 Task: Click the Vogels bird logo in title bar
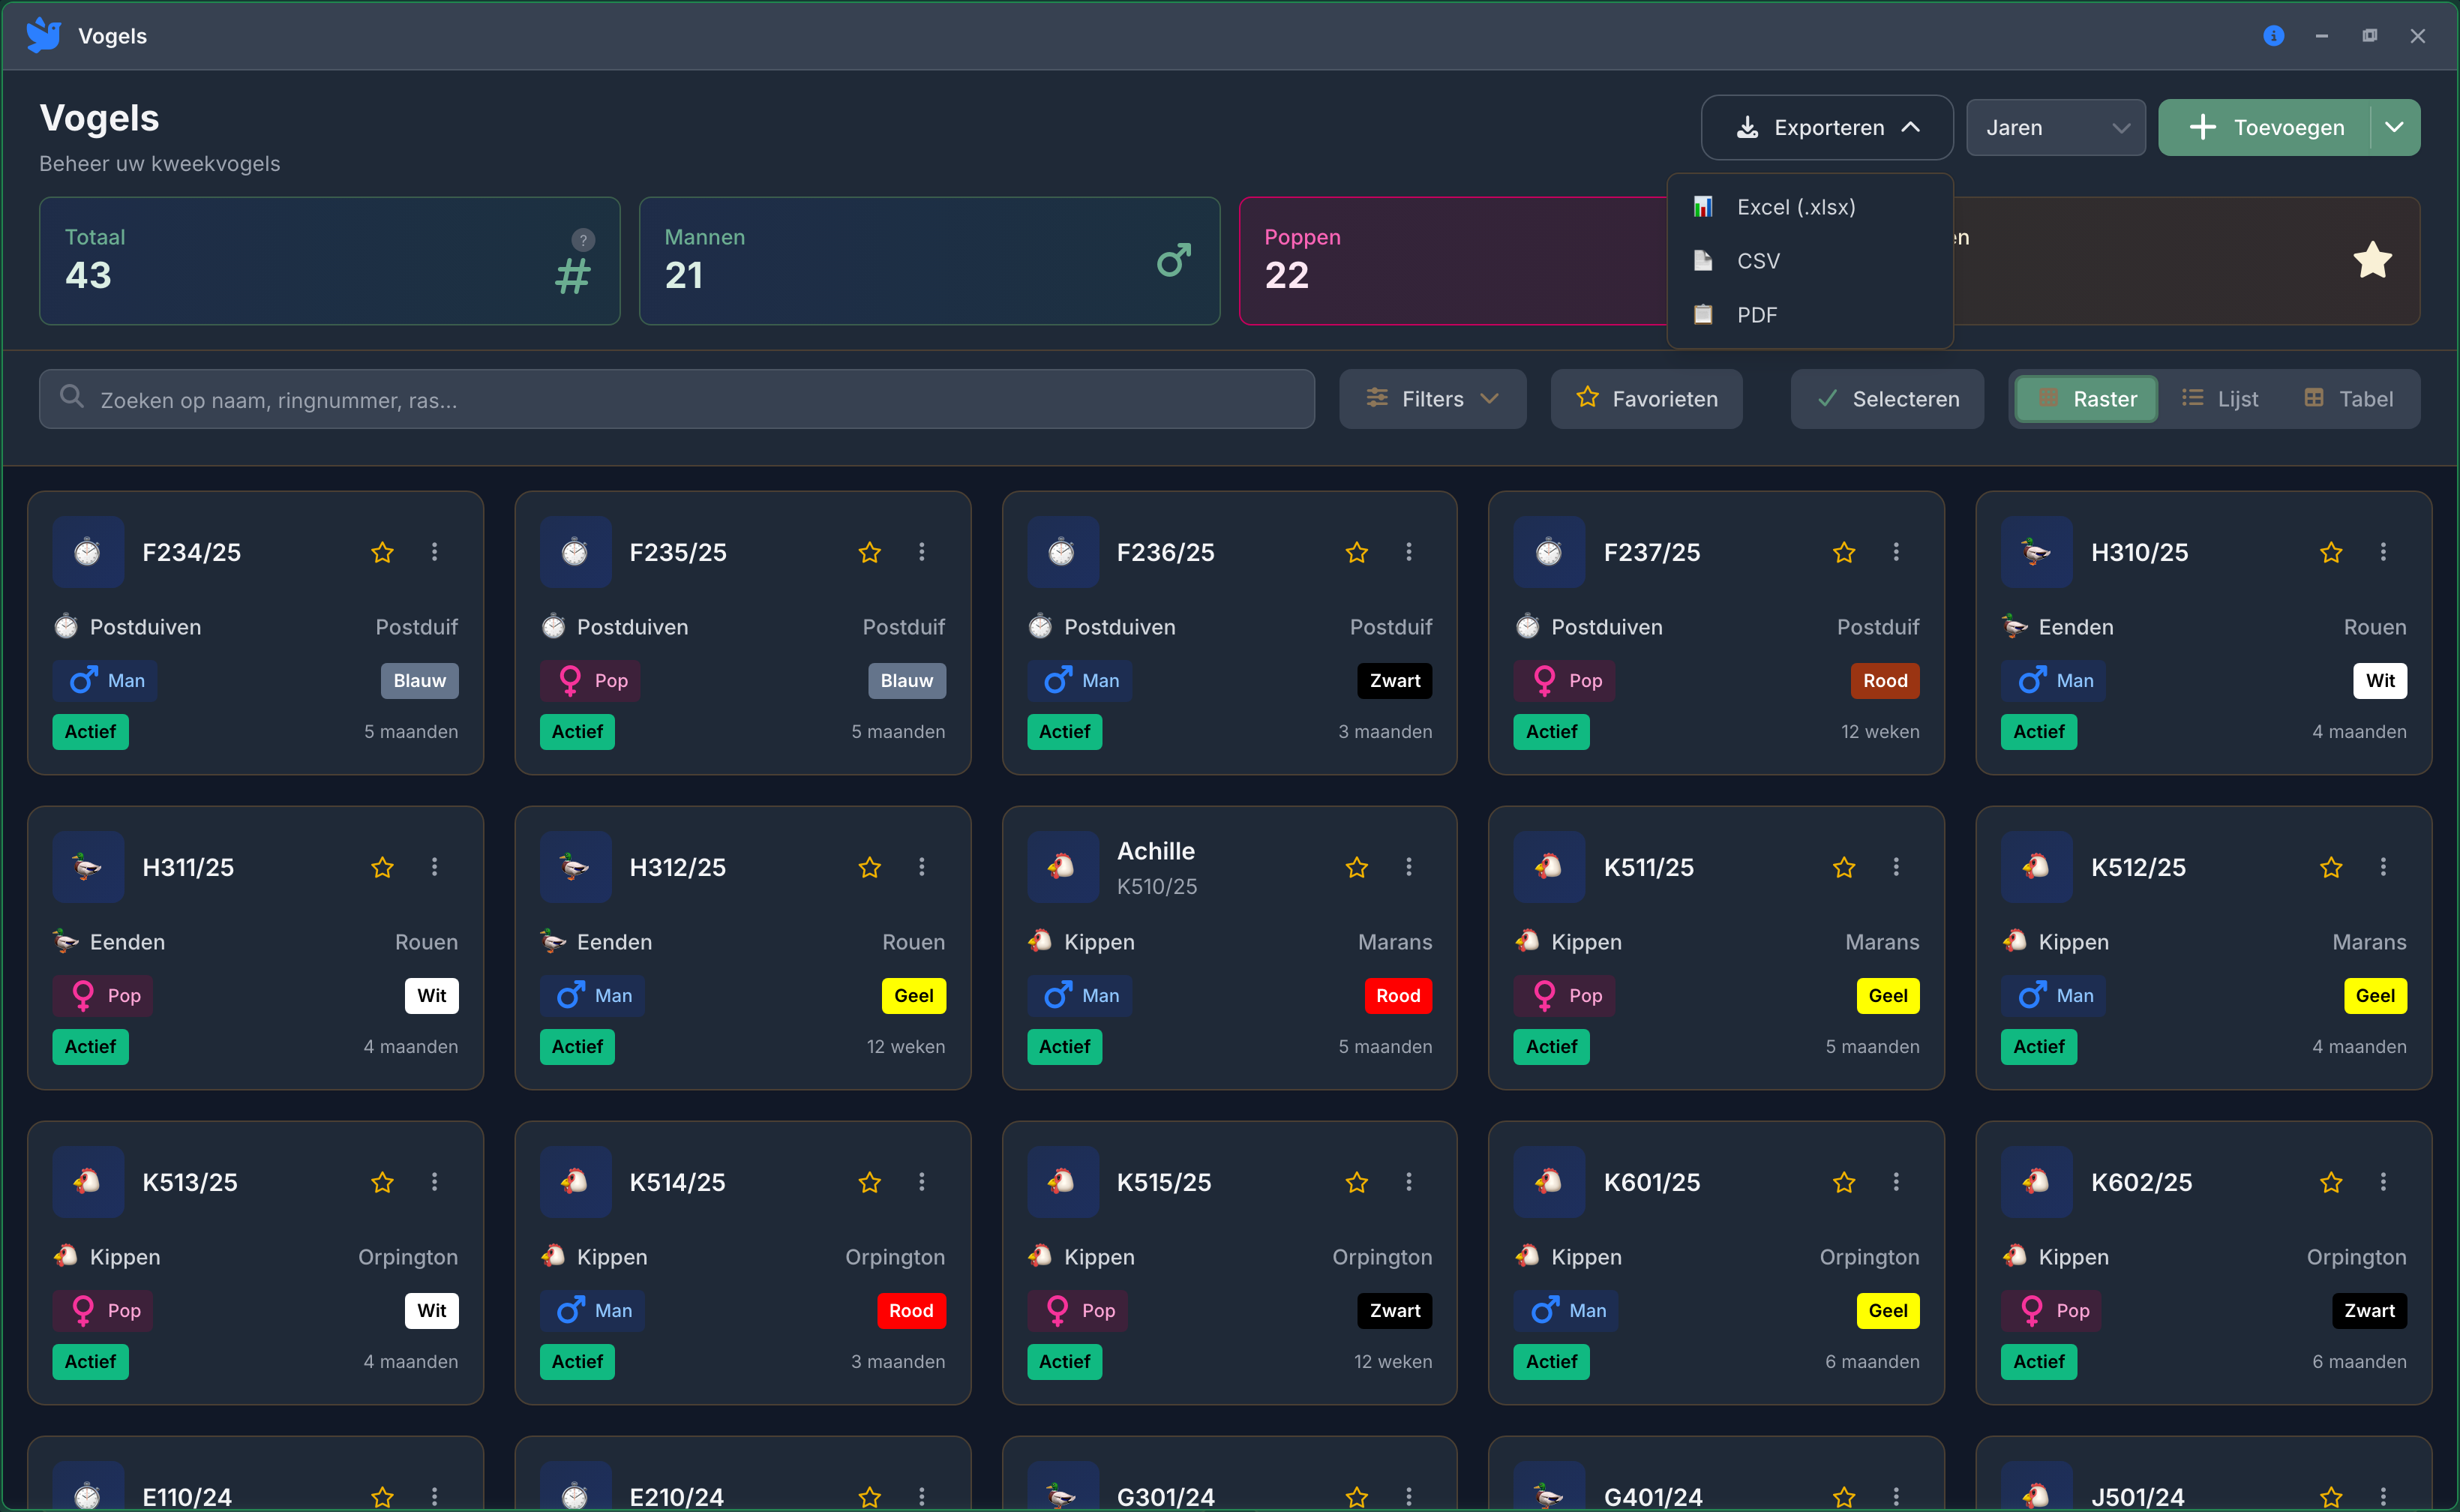point(43,36)
